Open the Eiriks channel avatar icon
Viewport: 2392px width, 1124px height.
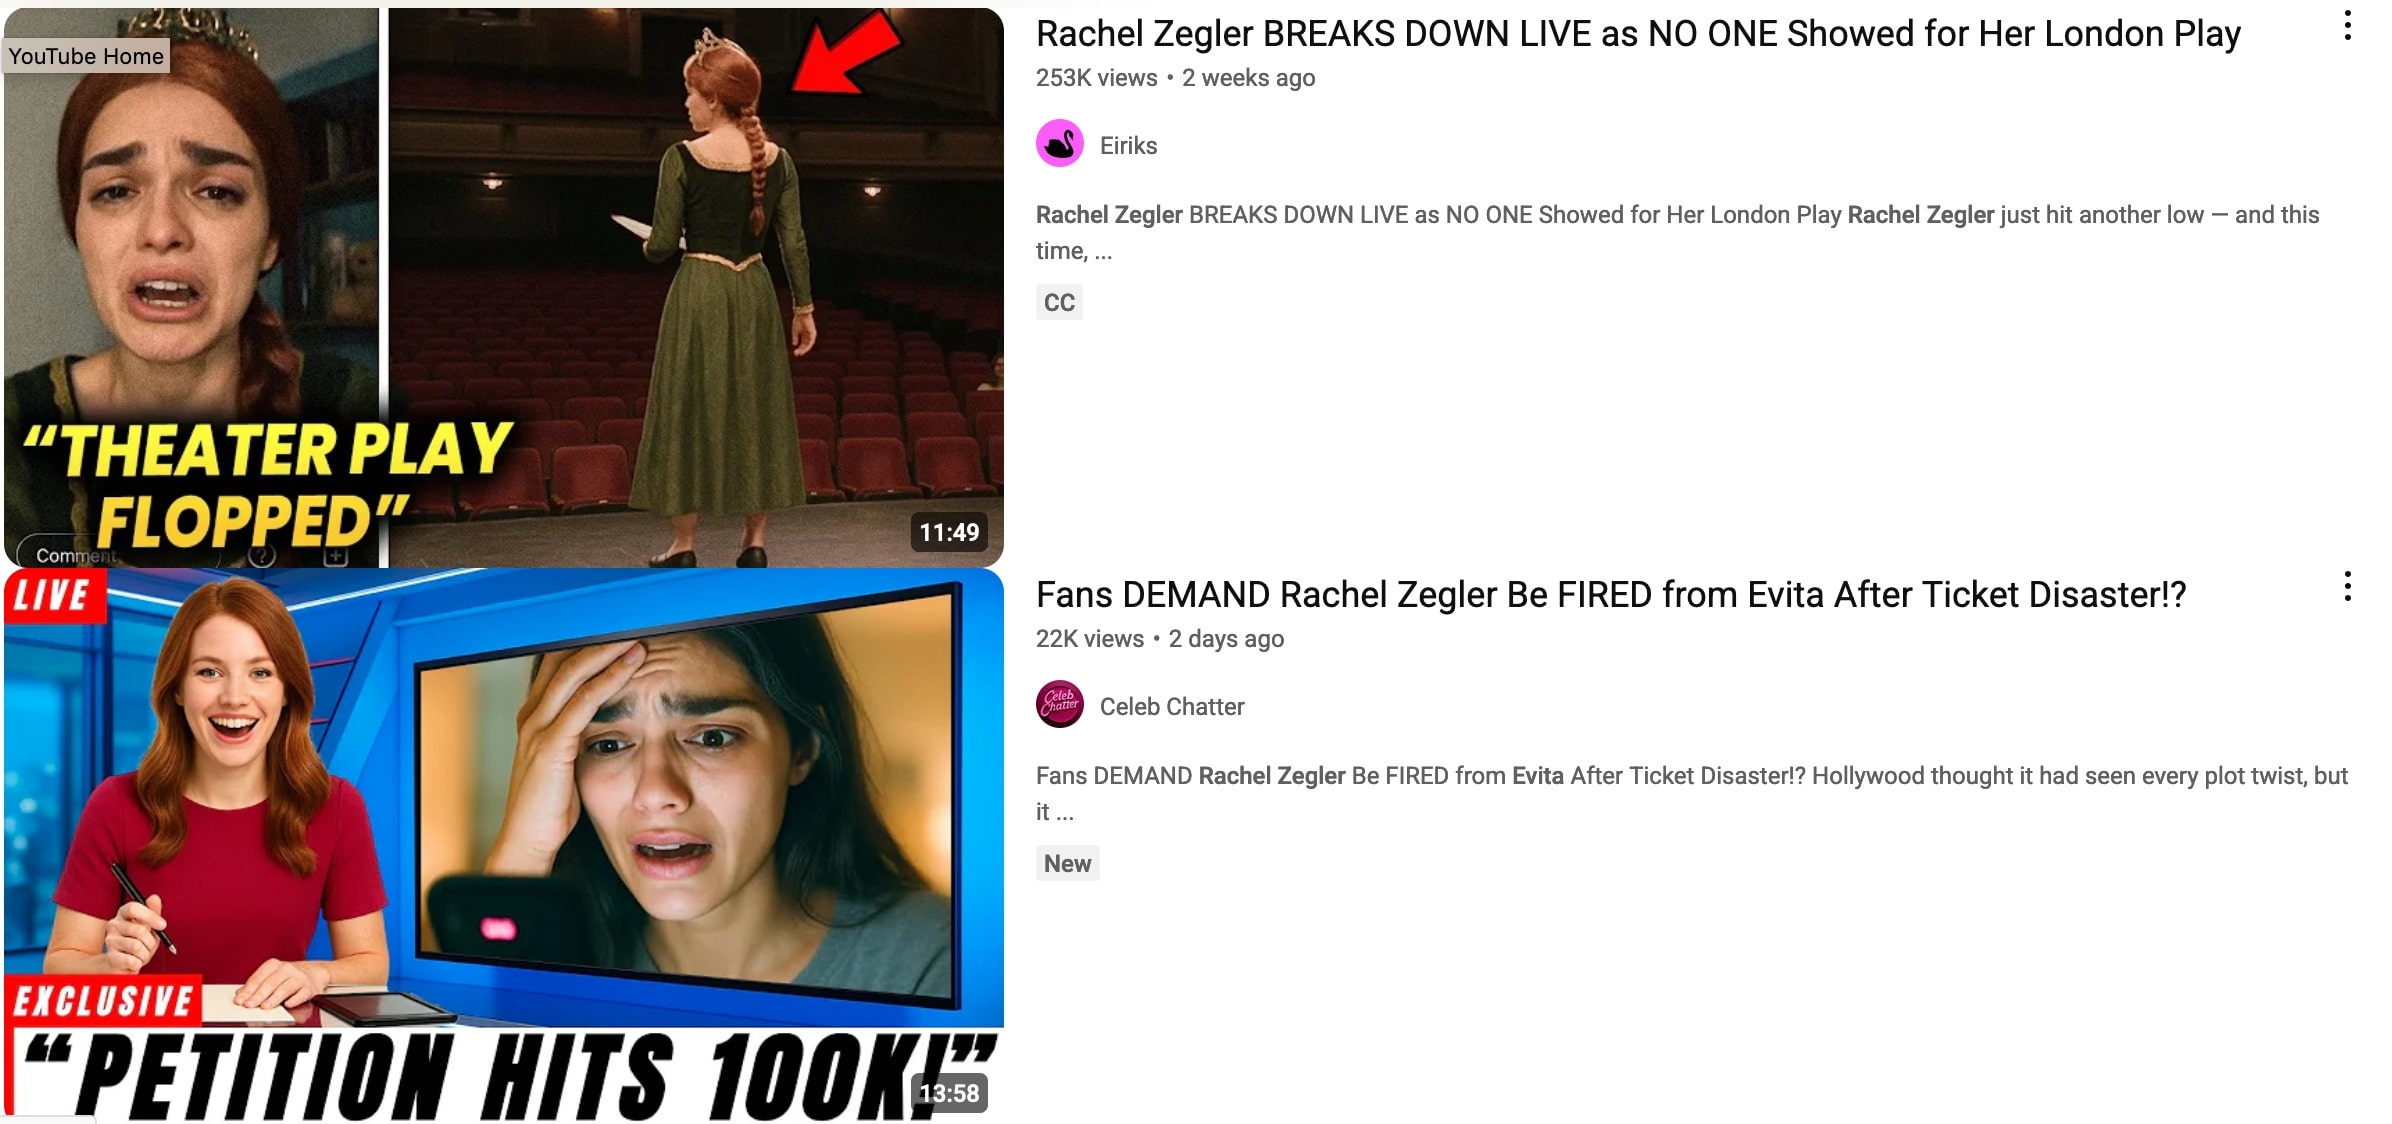tap(1060, 144)
